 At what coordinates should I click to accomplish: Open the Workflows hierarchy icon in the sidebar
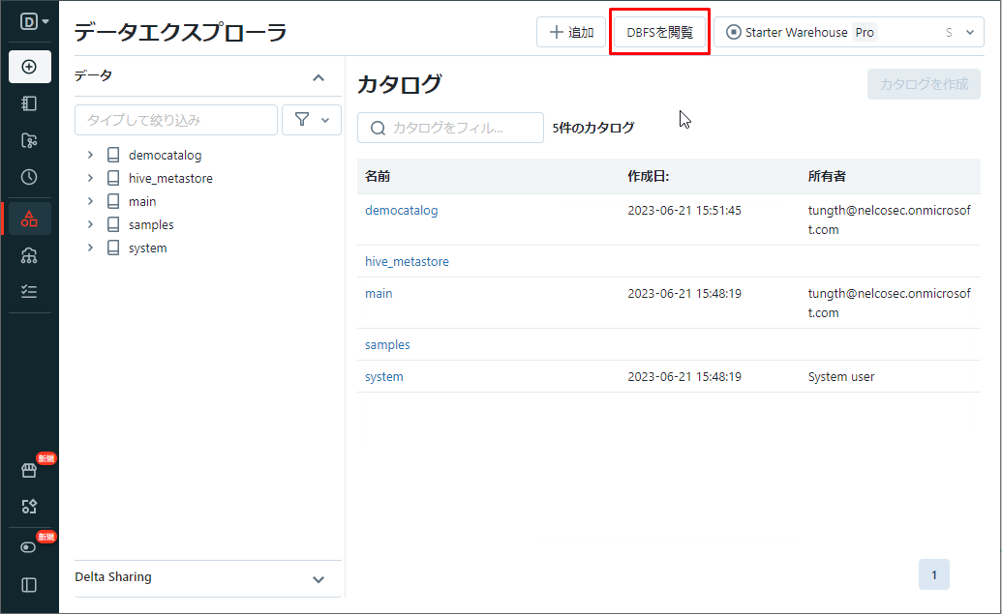29,255
